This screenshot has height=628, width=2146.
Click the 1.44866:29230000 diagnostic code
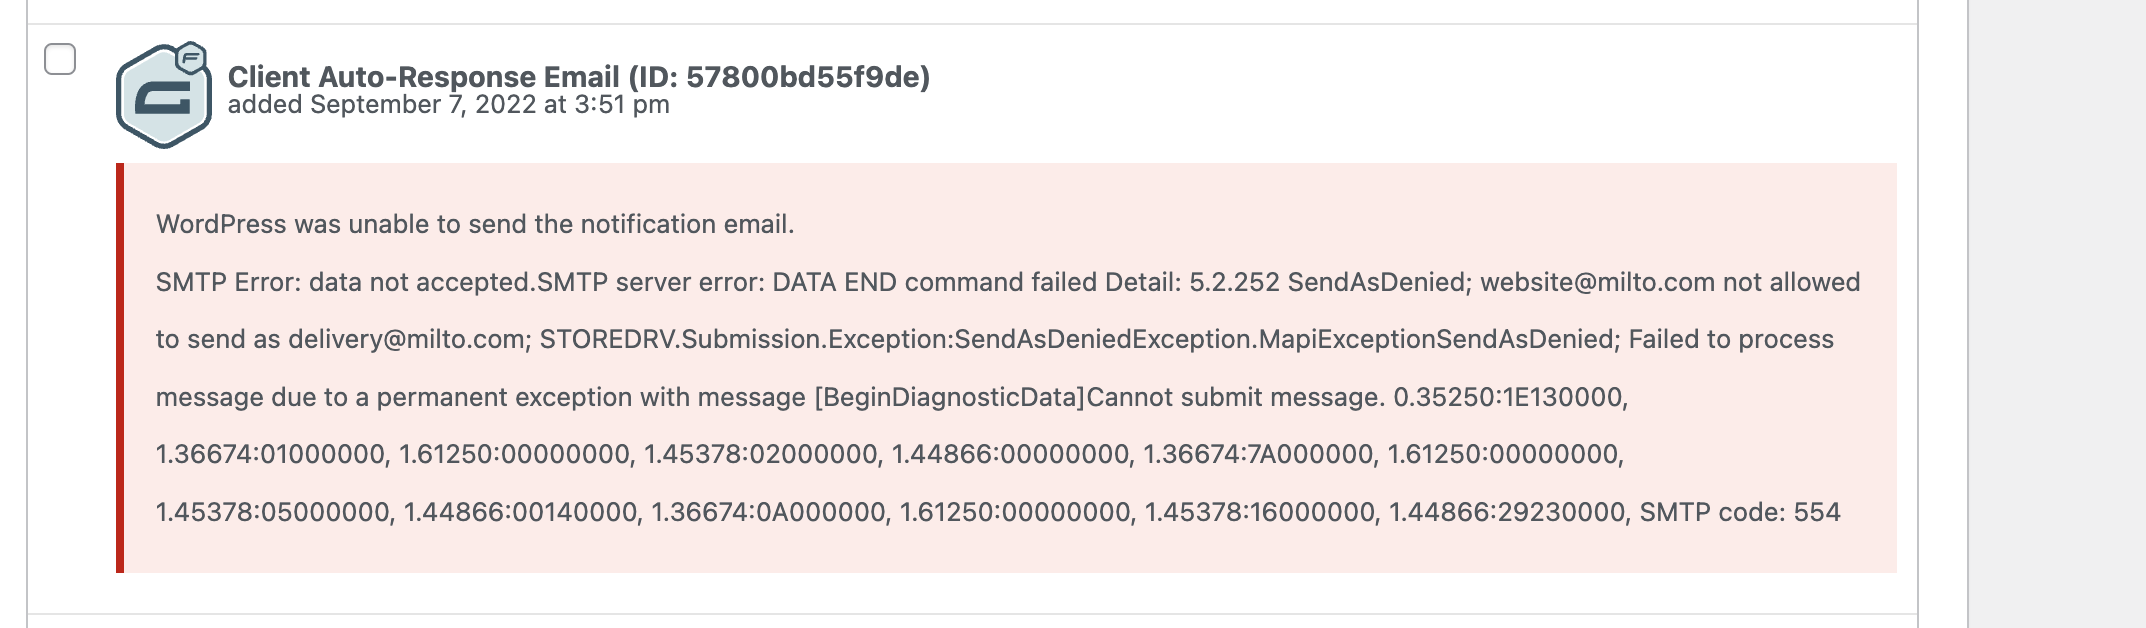pyautogui.click(x=1508, y=512)
